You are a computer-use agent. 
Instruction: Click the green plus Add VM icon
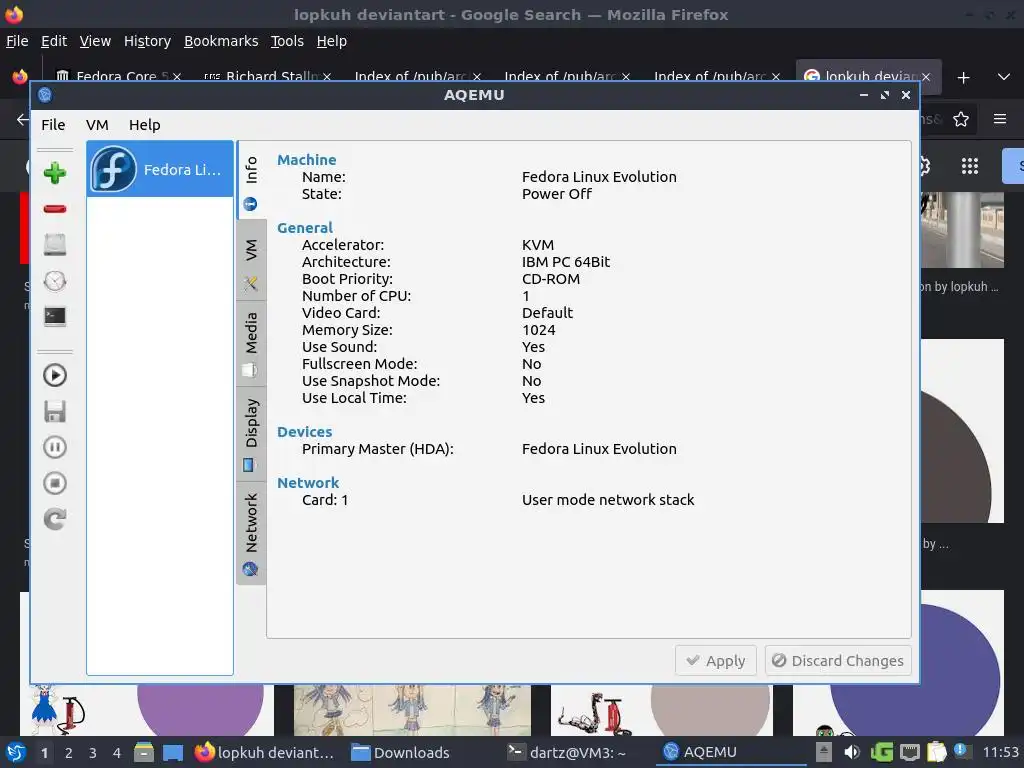click(x=55, y=173)
